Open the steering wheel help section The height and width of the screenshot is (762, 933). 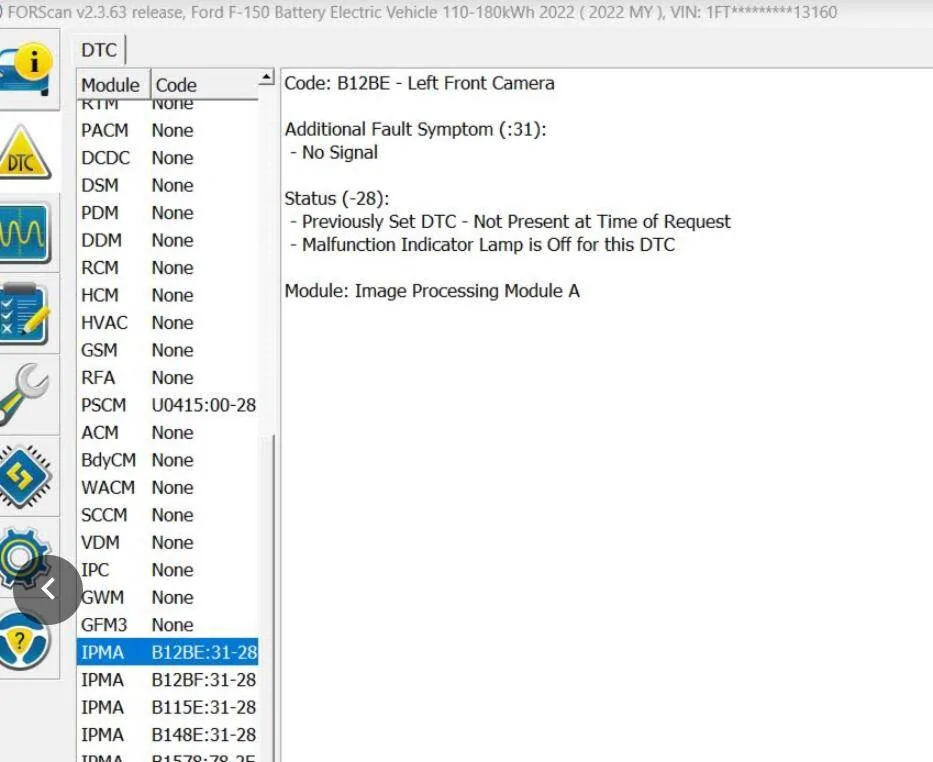(22, 640)
